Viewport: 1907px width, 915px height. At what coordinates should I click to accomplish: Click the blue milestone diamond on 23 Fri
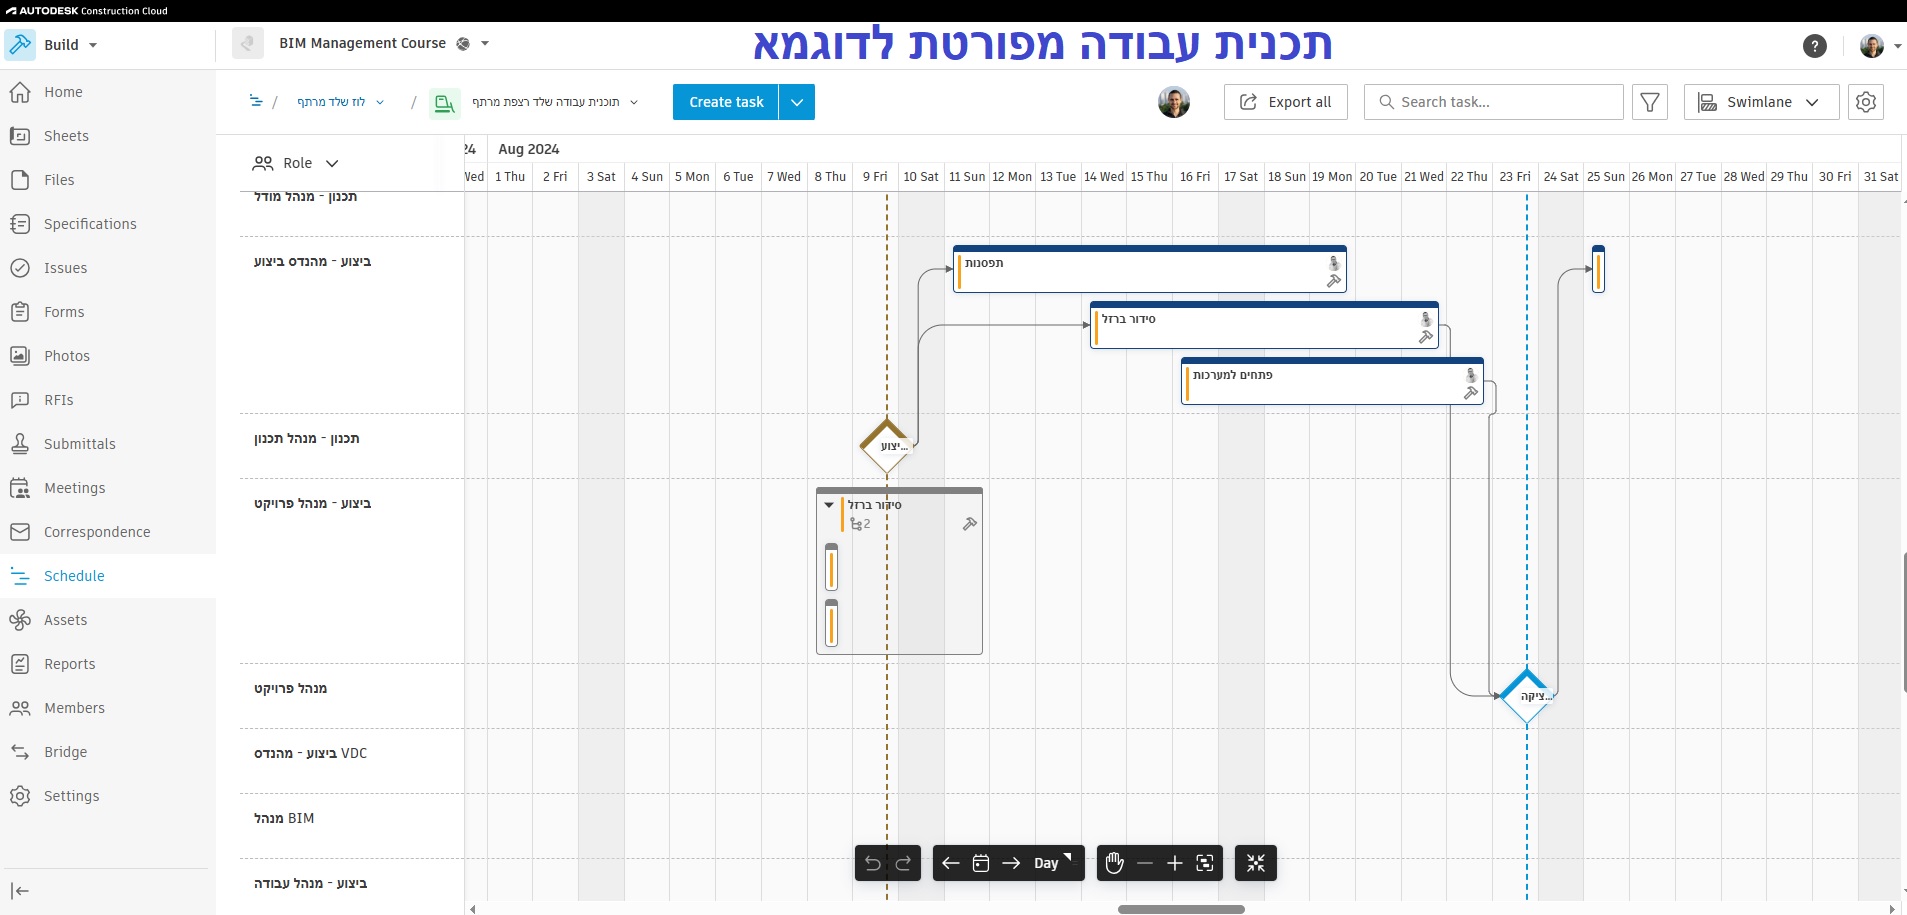click(x=1527, y=696)
